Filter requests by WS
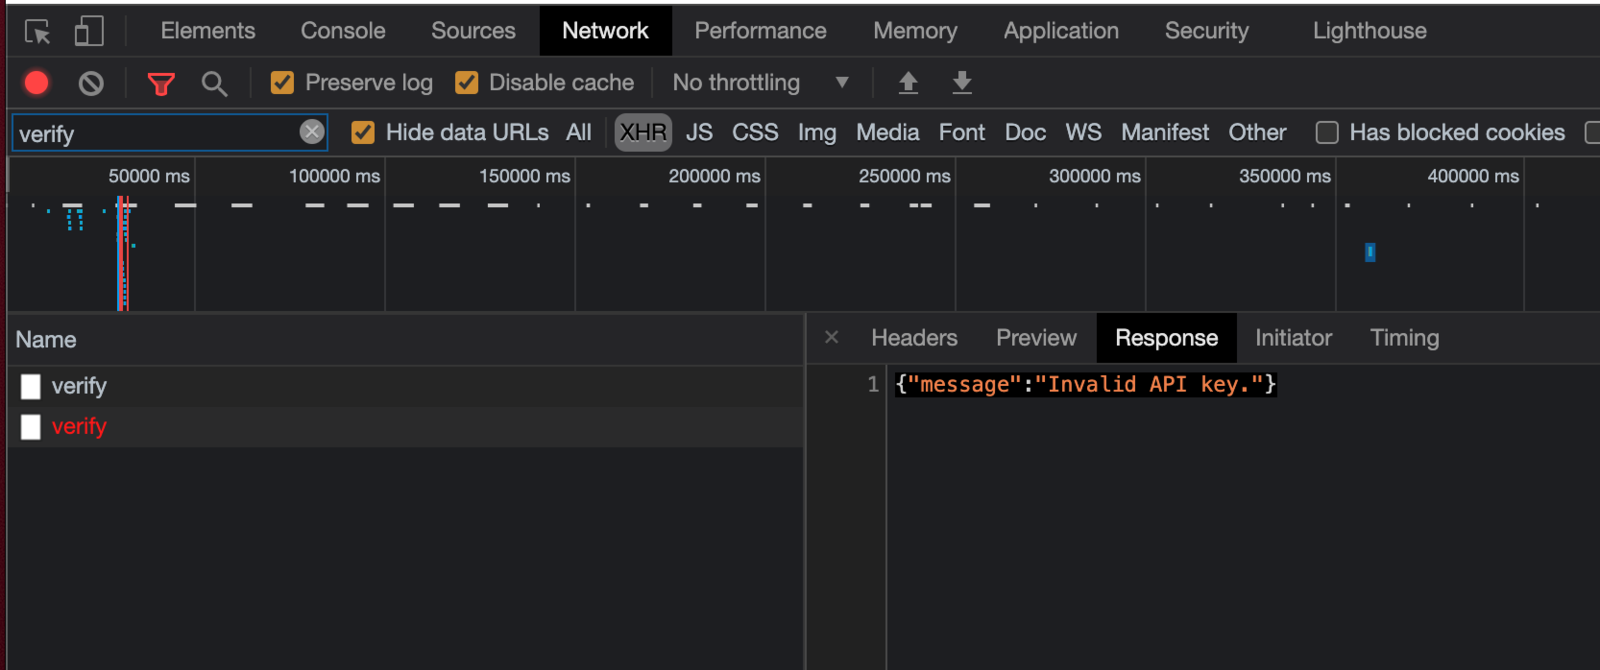This screenshot has height=670, width=1600. coord(1083,132)
